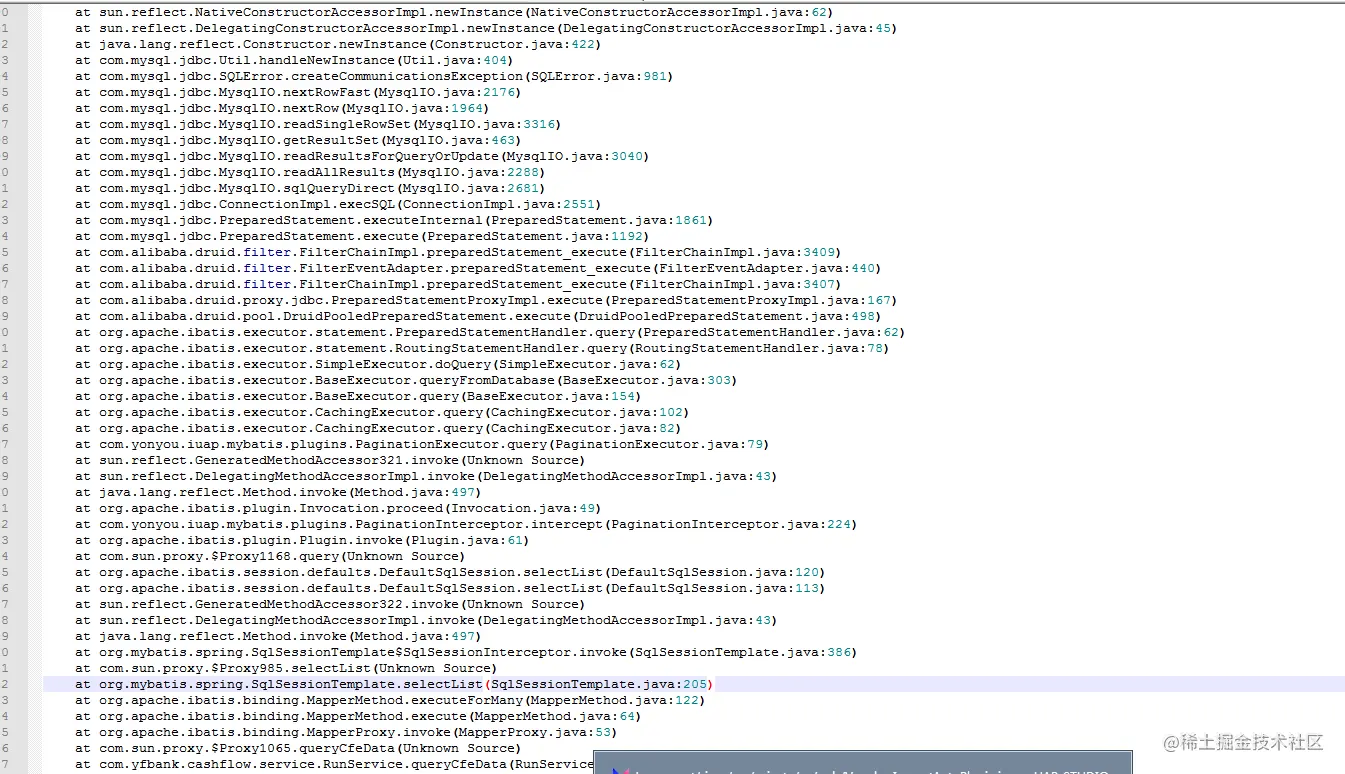Screen dimensions: 1345x774
Task: Click the Util.handleNewInstance(Util.java:404) line
Action: tap(294, 60)
